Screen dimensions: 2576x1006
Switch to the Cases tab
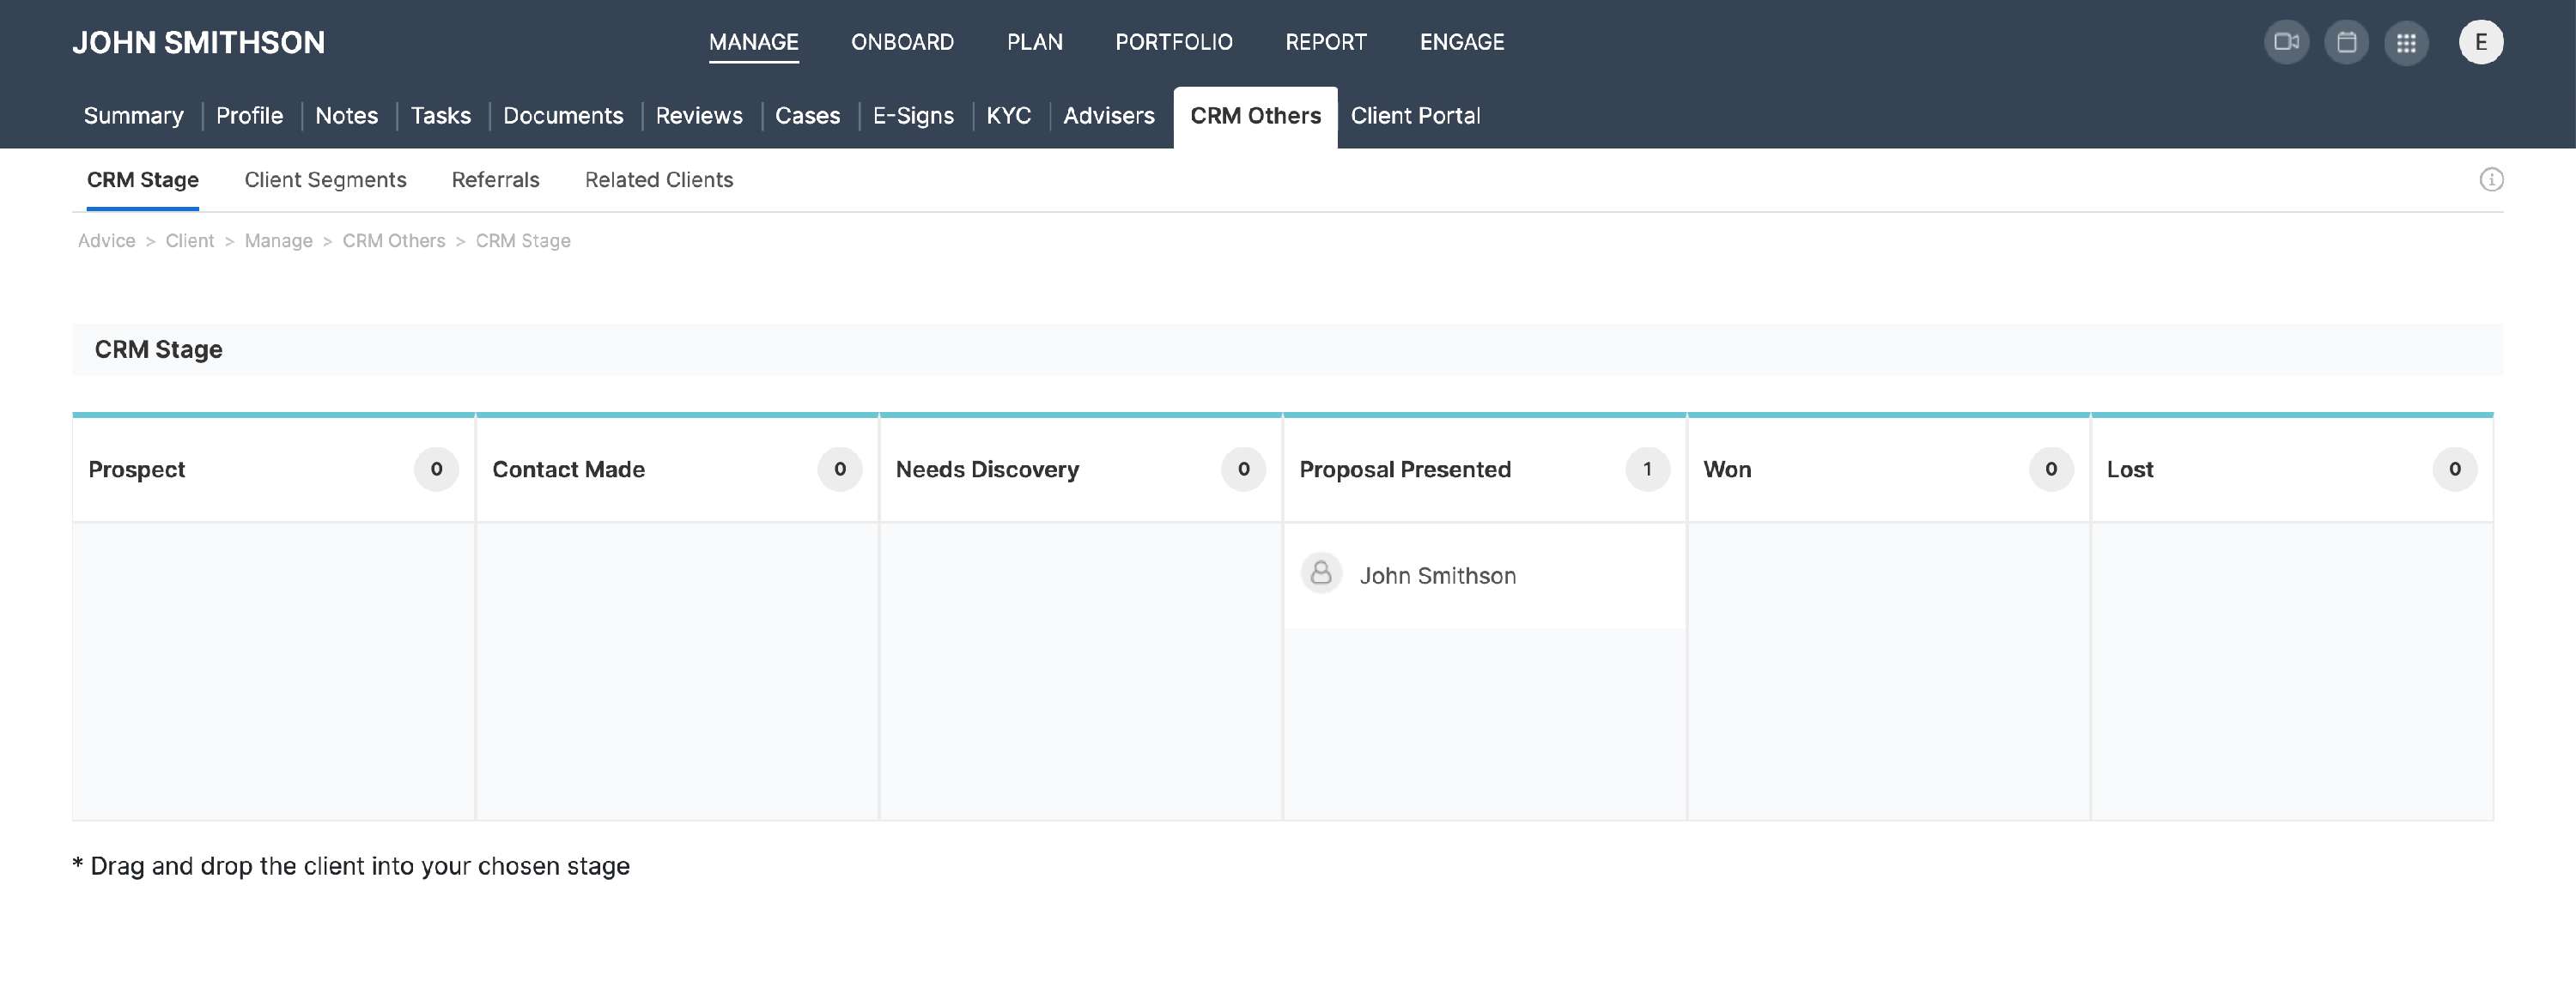click(808, 116)
